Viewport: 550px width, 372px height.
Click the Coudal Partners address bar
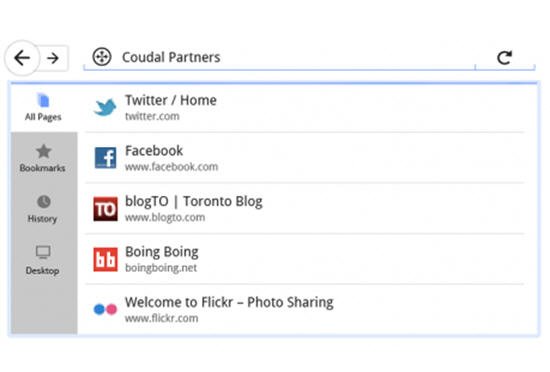pyautogui.click(x=279, y=58)
